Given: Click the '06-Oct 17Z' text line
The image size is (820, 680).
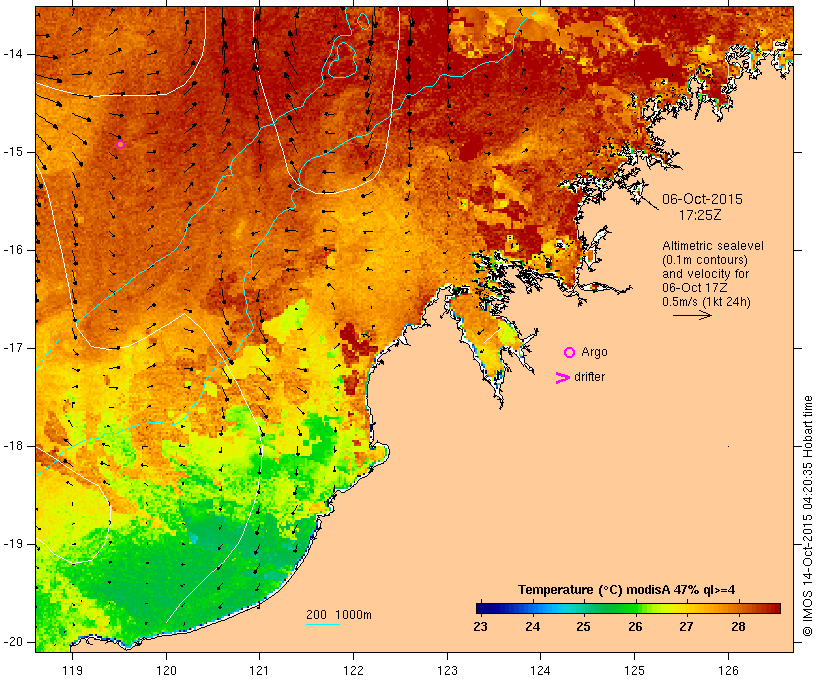Looking at the screenshot, I should [x=694, y=288].
